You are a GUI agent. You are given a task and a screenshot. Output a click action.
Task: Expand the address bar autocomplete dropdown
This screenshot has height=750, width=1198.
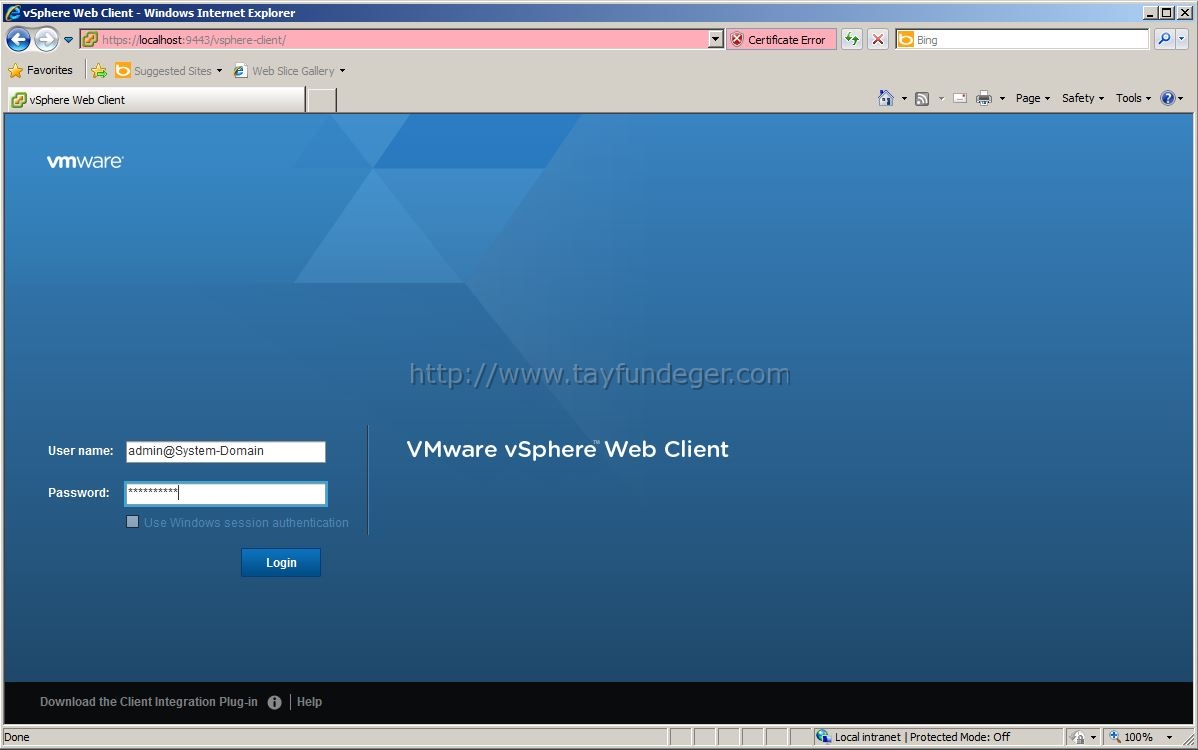(715, 40)
